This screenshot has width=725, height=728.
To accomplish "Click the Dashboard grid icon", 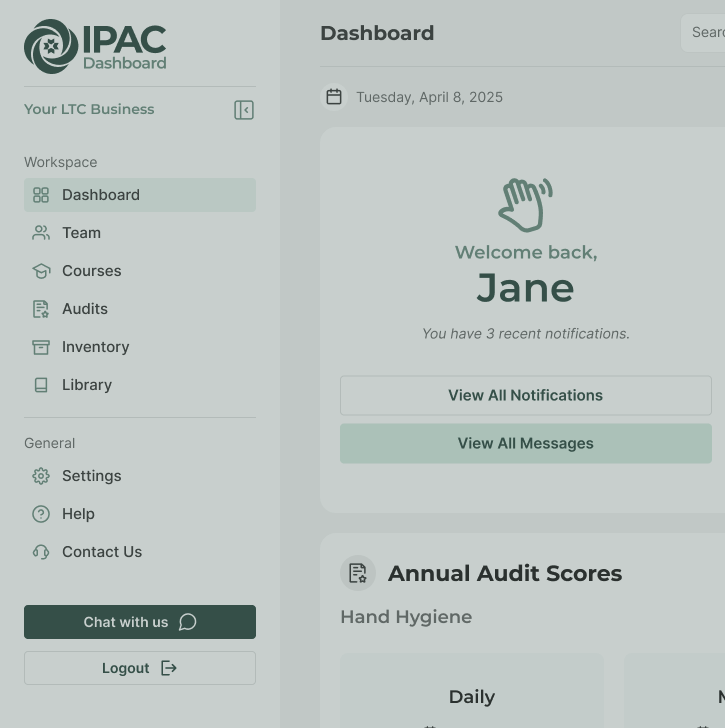I will [x=41, y=195].
